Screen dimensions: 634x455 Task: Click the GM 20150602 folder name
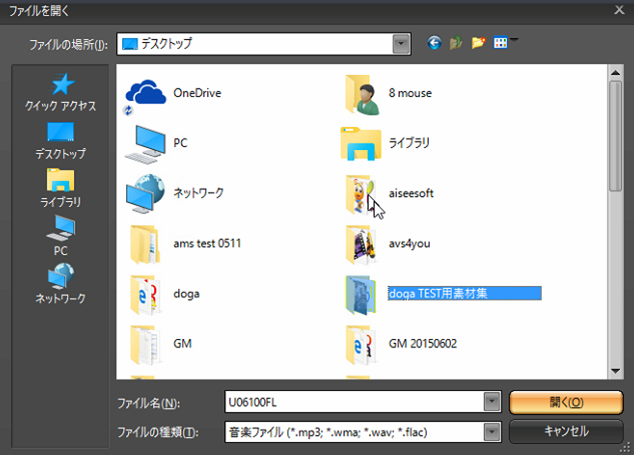(423, 344)
